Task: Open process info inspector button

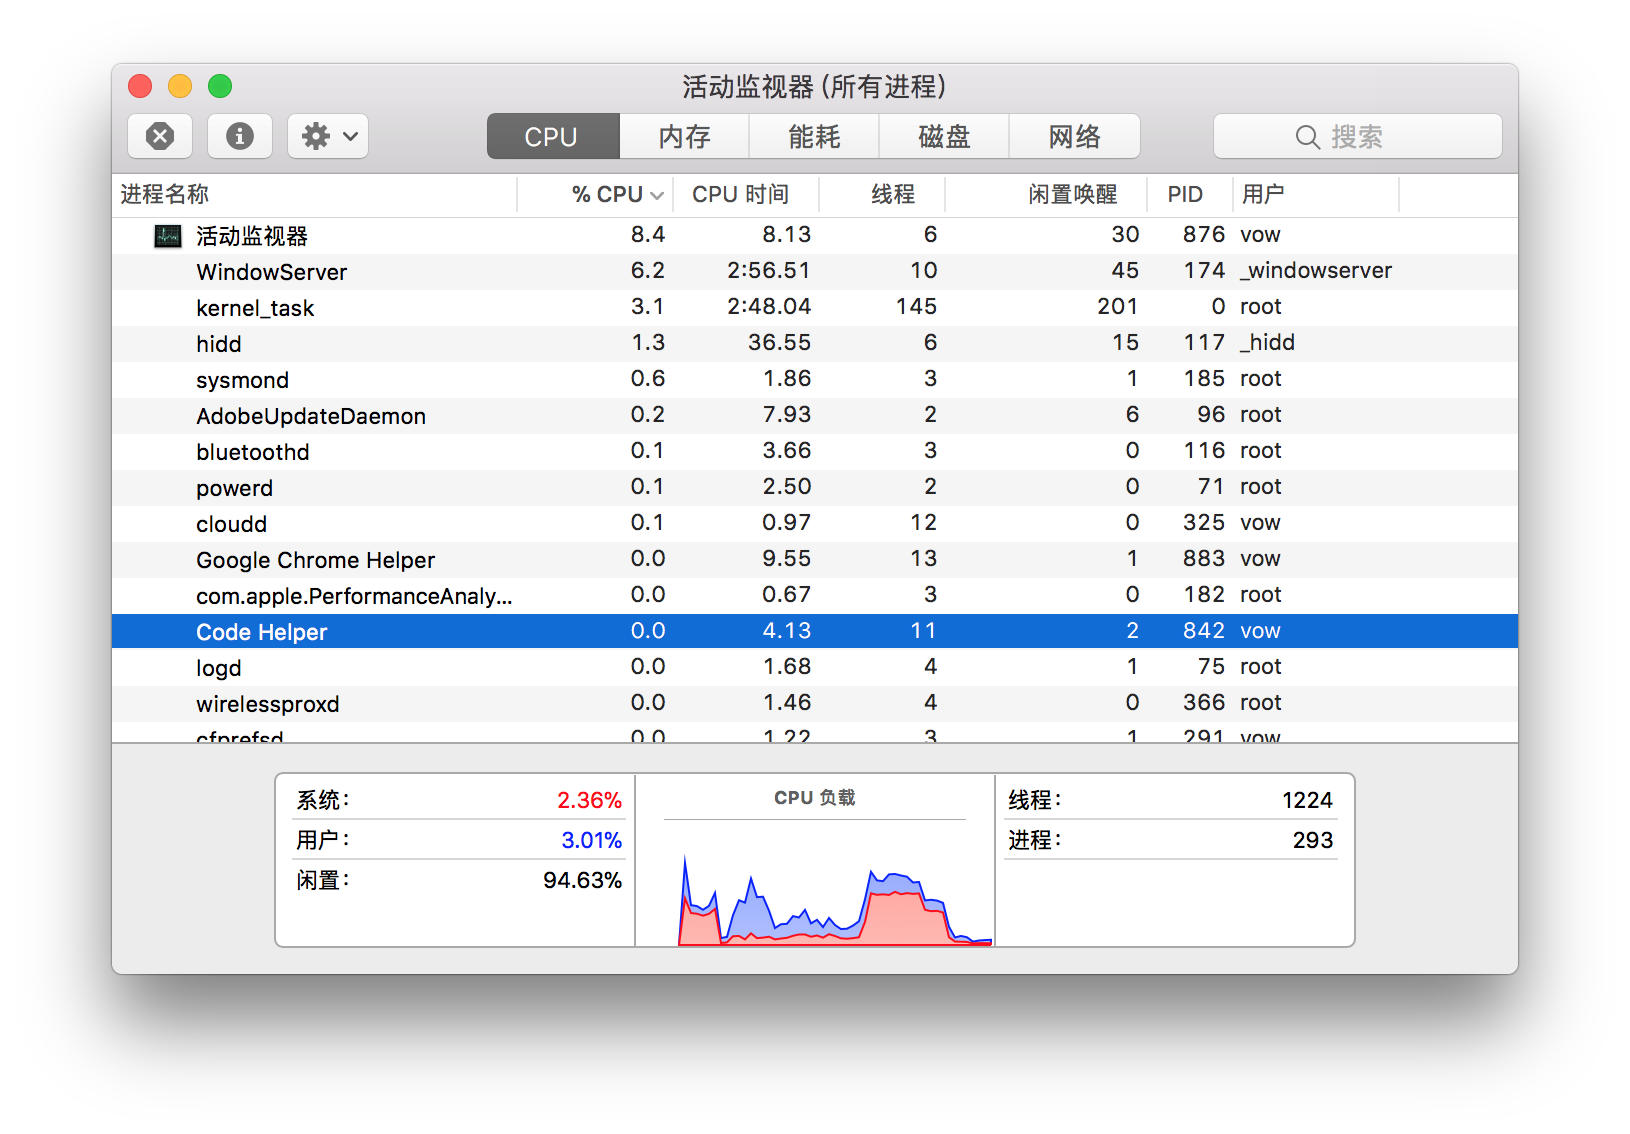Action: click(240, 136)
